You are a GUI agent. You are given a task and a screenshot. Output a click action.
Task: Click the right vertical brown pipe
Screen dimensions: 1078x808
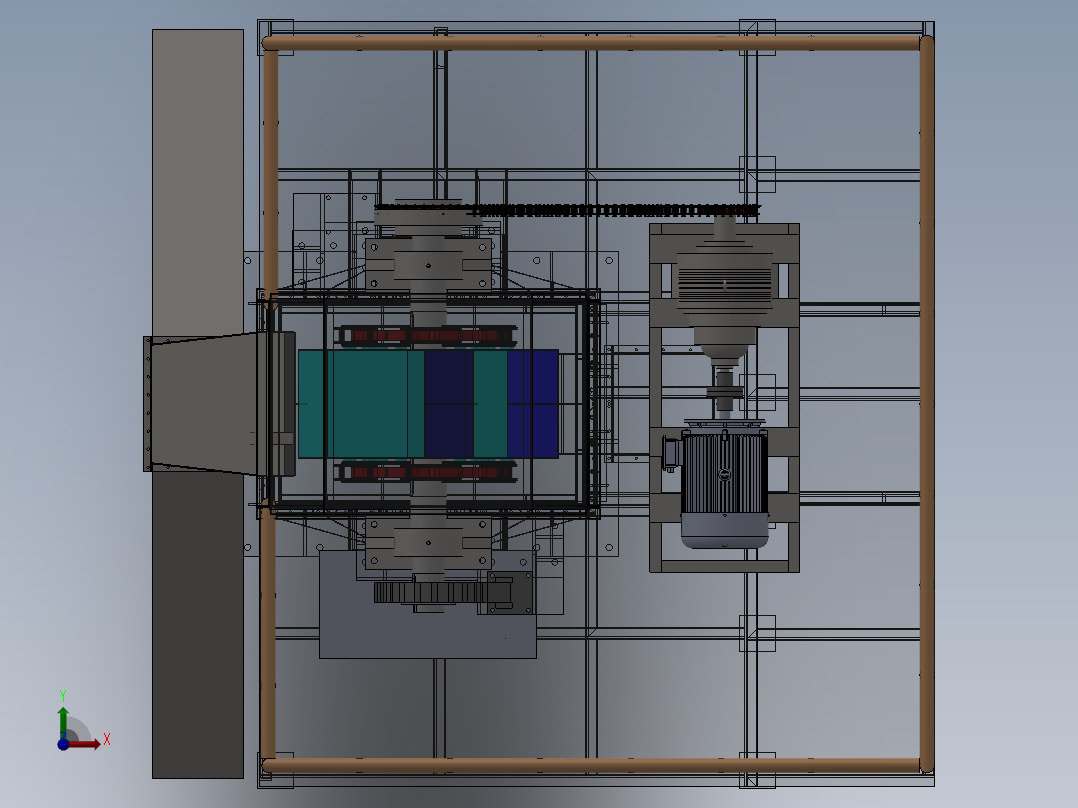coord(926,400)
